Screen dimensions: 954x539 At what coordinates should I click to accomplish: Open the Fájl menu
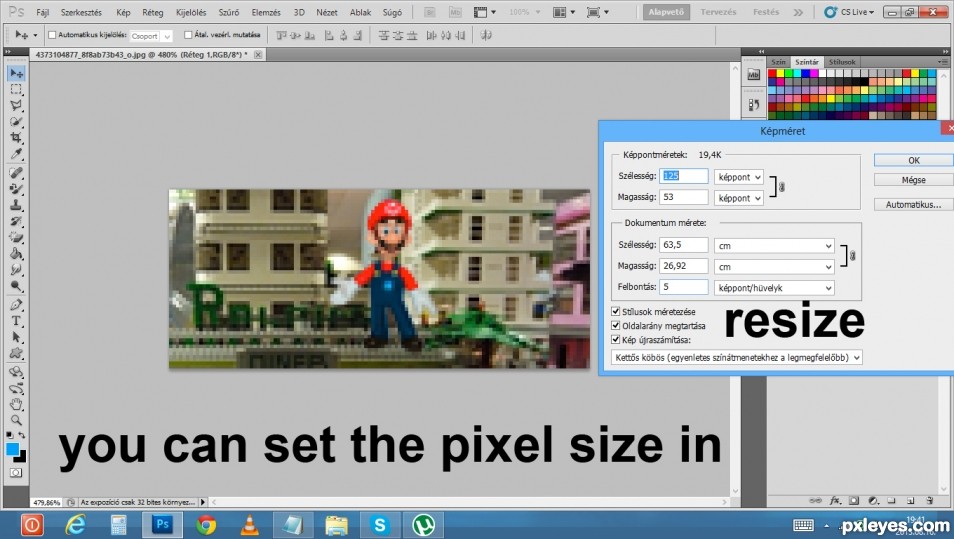43,12
